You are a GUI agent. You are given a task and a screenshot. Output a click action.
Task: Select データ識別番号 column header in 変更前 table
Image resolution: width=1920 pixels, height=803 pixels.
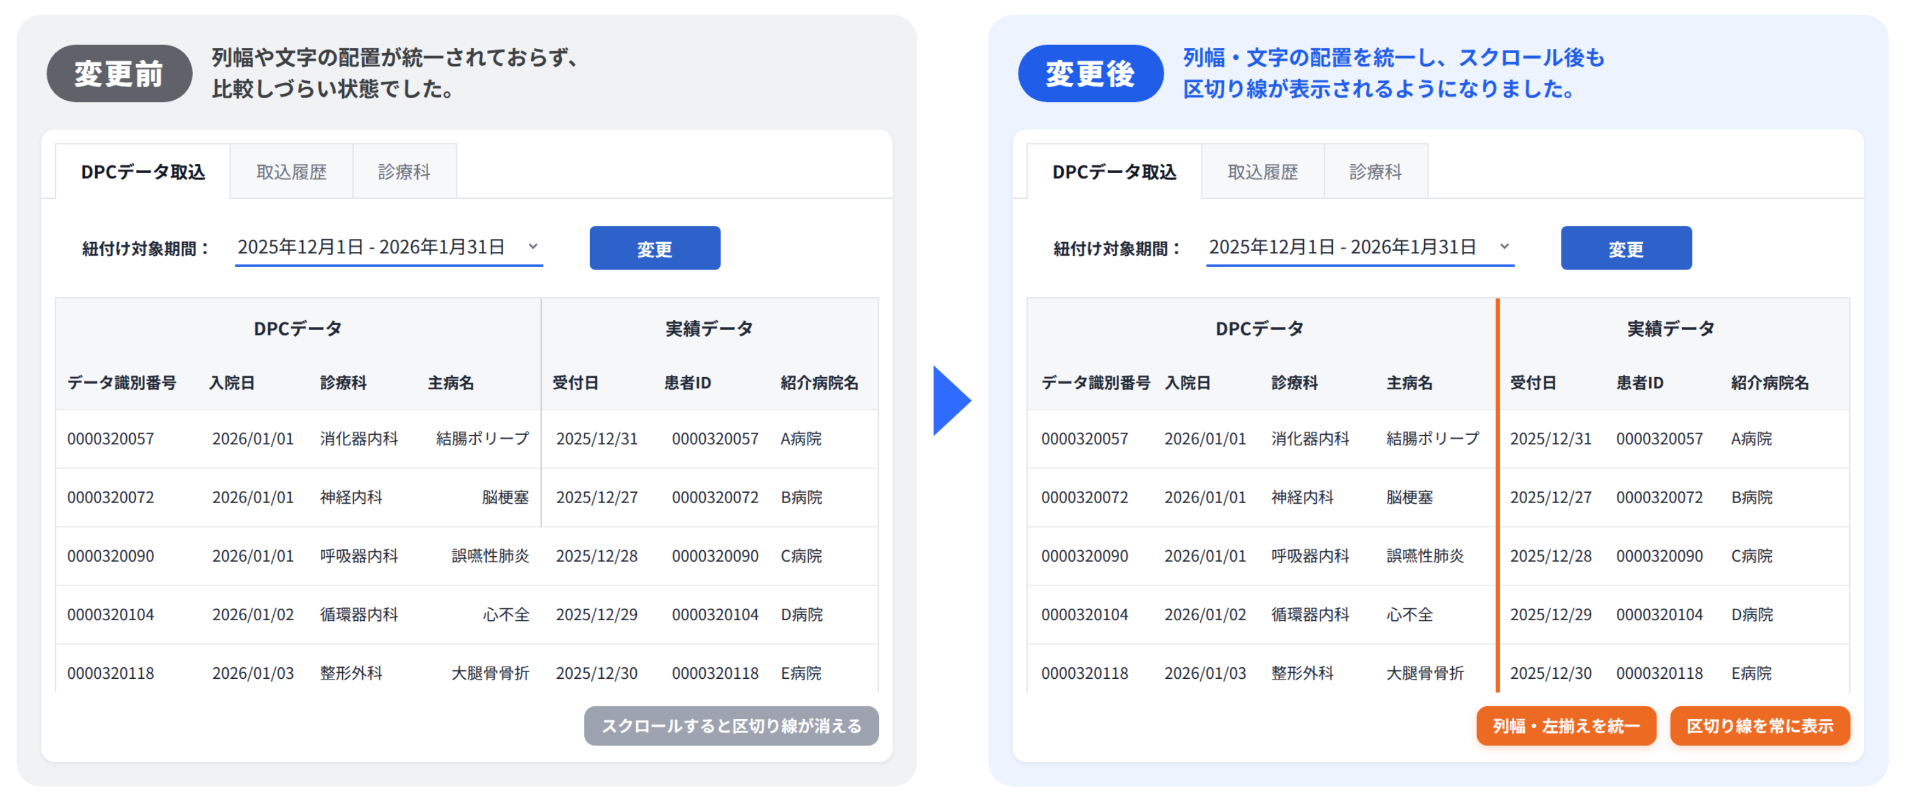(x=122, y=383)
